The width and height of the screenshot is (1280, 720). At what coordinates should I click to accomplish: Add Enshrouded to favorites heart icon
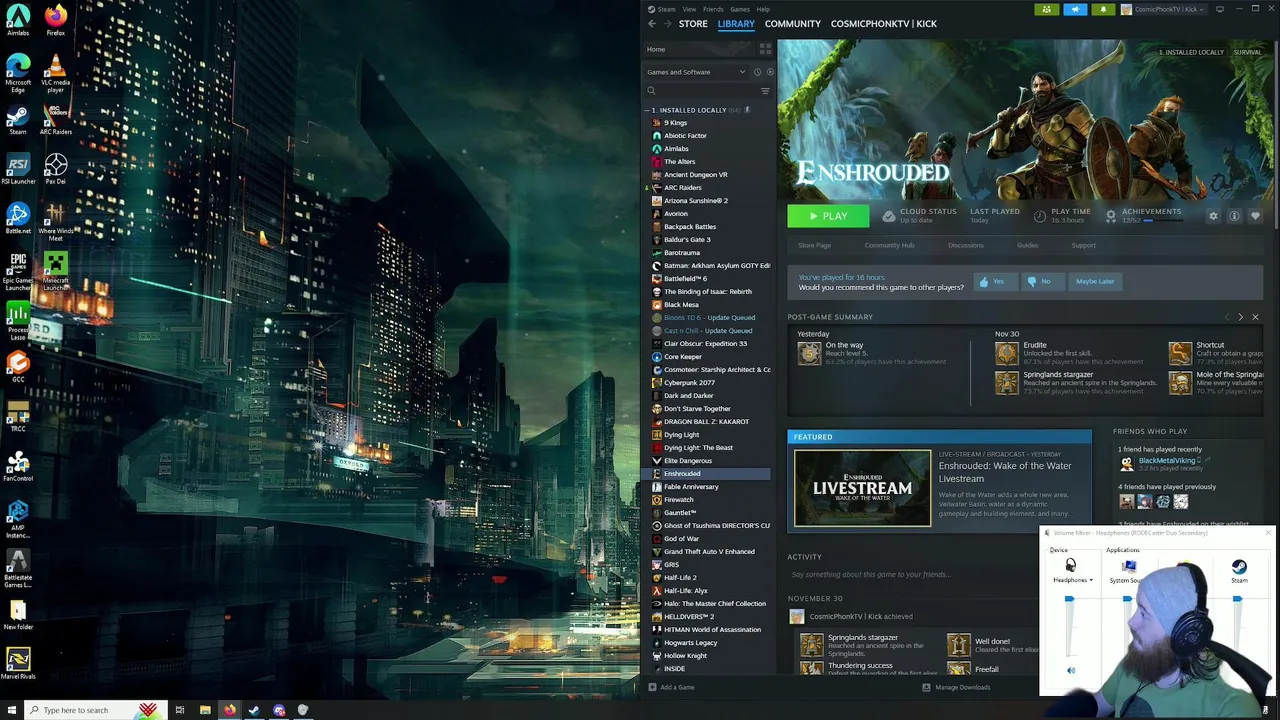coord(1255,216)
